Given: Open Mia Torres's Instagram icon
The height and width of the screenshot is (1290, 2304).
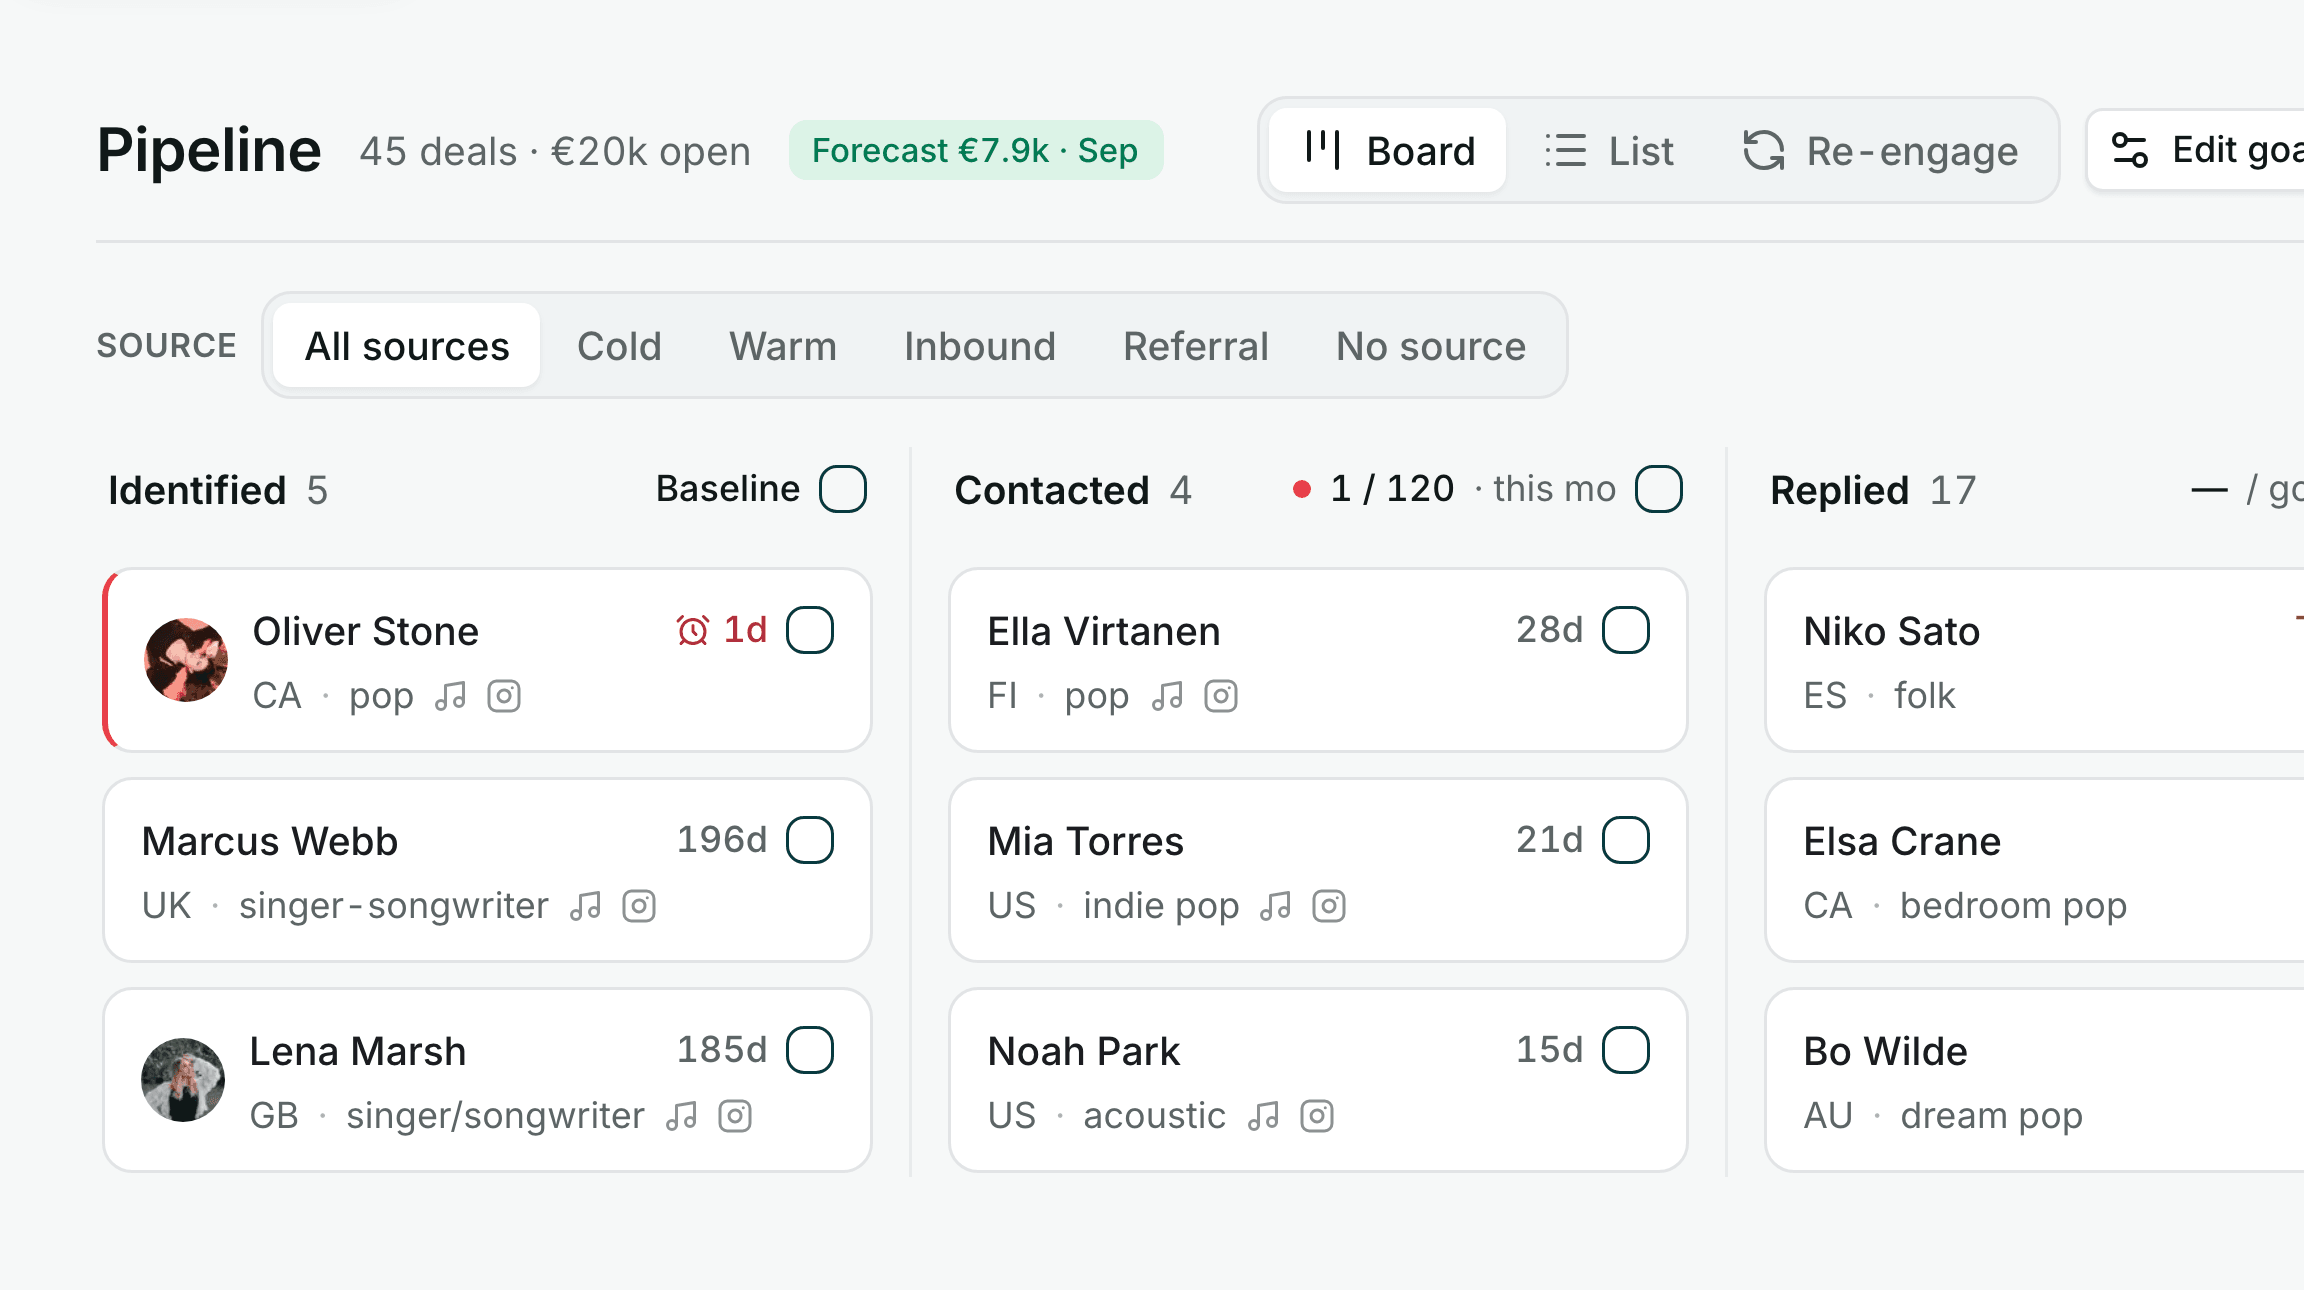Looking at the screenshot, I should coord(1329,906).
